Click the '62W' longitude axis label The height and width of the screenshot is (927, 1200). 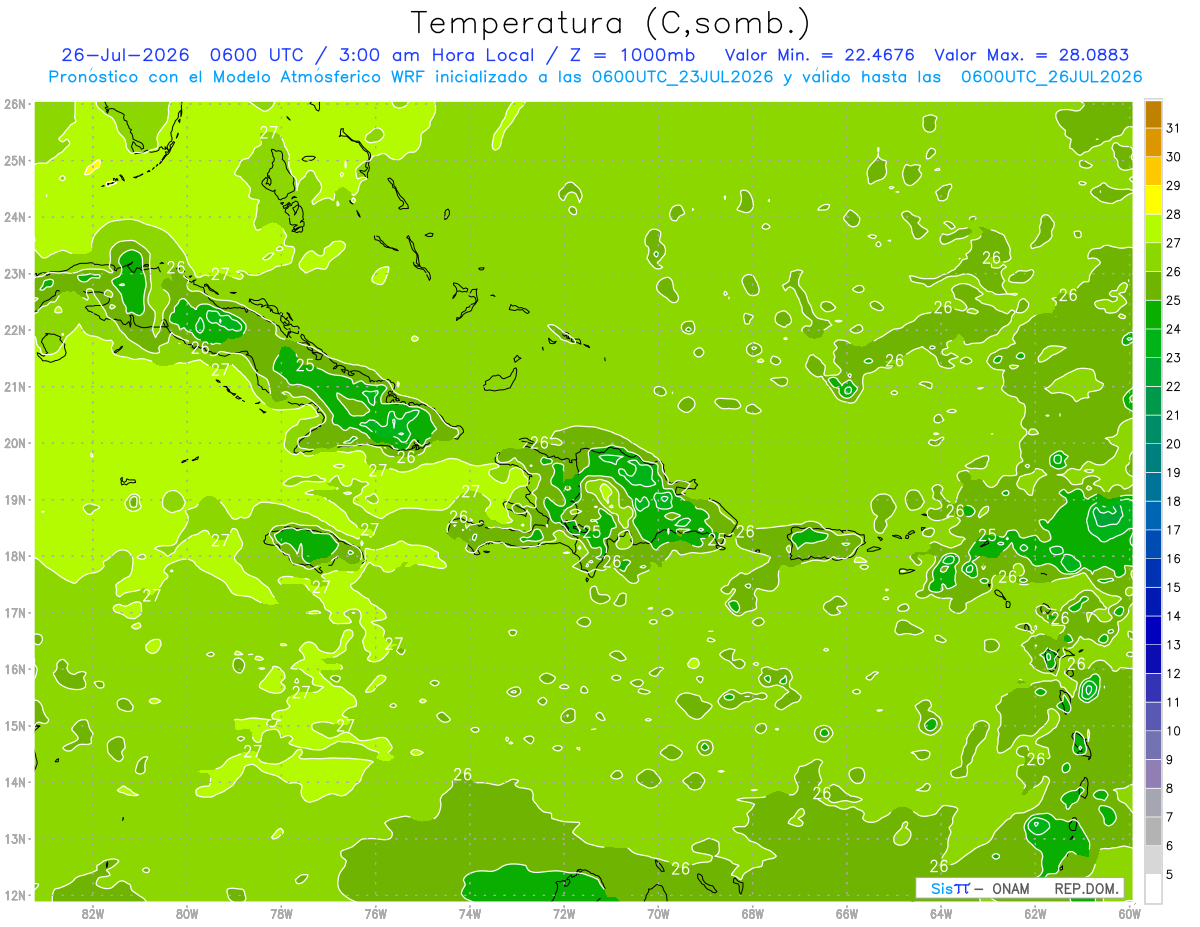pyautogui.click(x=1035, y=913)
